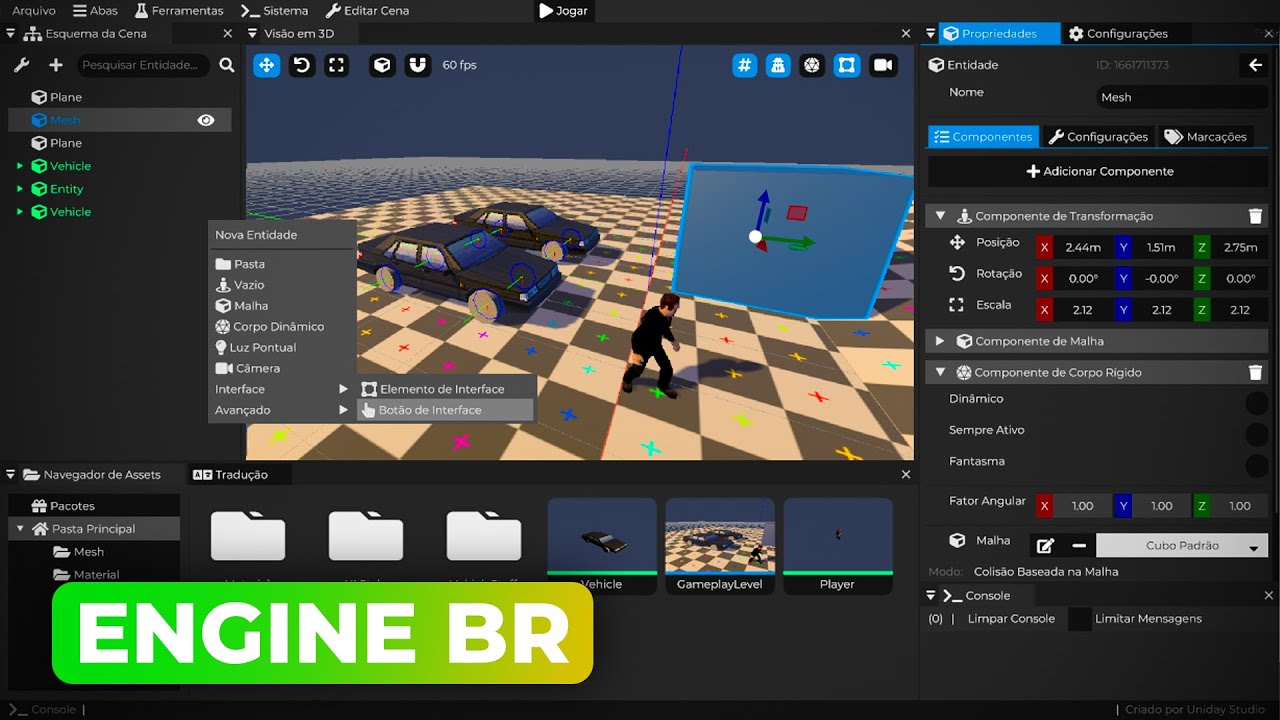The width and height of the screenshot is (1280, 720).
Task: Choose Câmera in context menu
Action: click(x=282, y=368)
